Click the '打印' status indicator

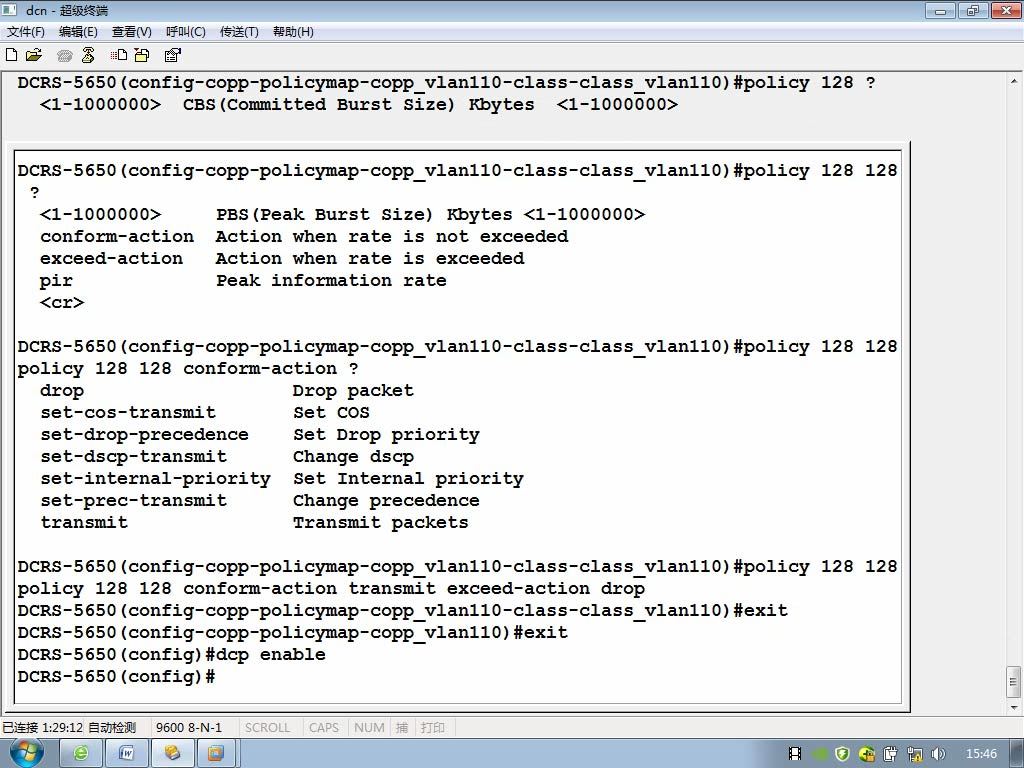[x=432, y=728]
